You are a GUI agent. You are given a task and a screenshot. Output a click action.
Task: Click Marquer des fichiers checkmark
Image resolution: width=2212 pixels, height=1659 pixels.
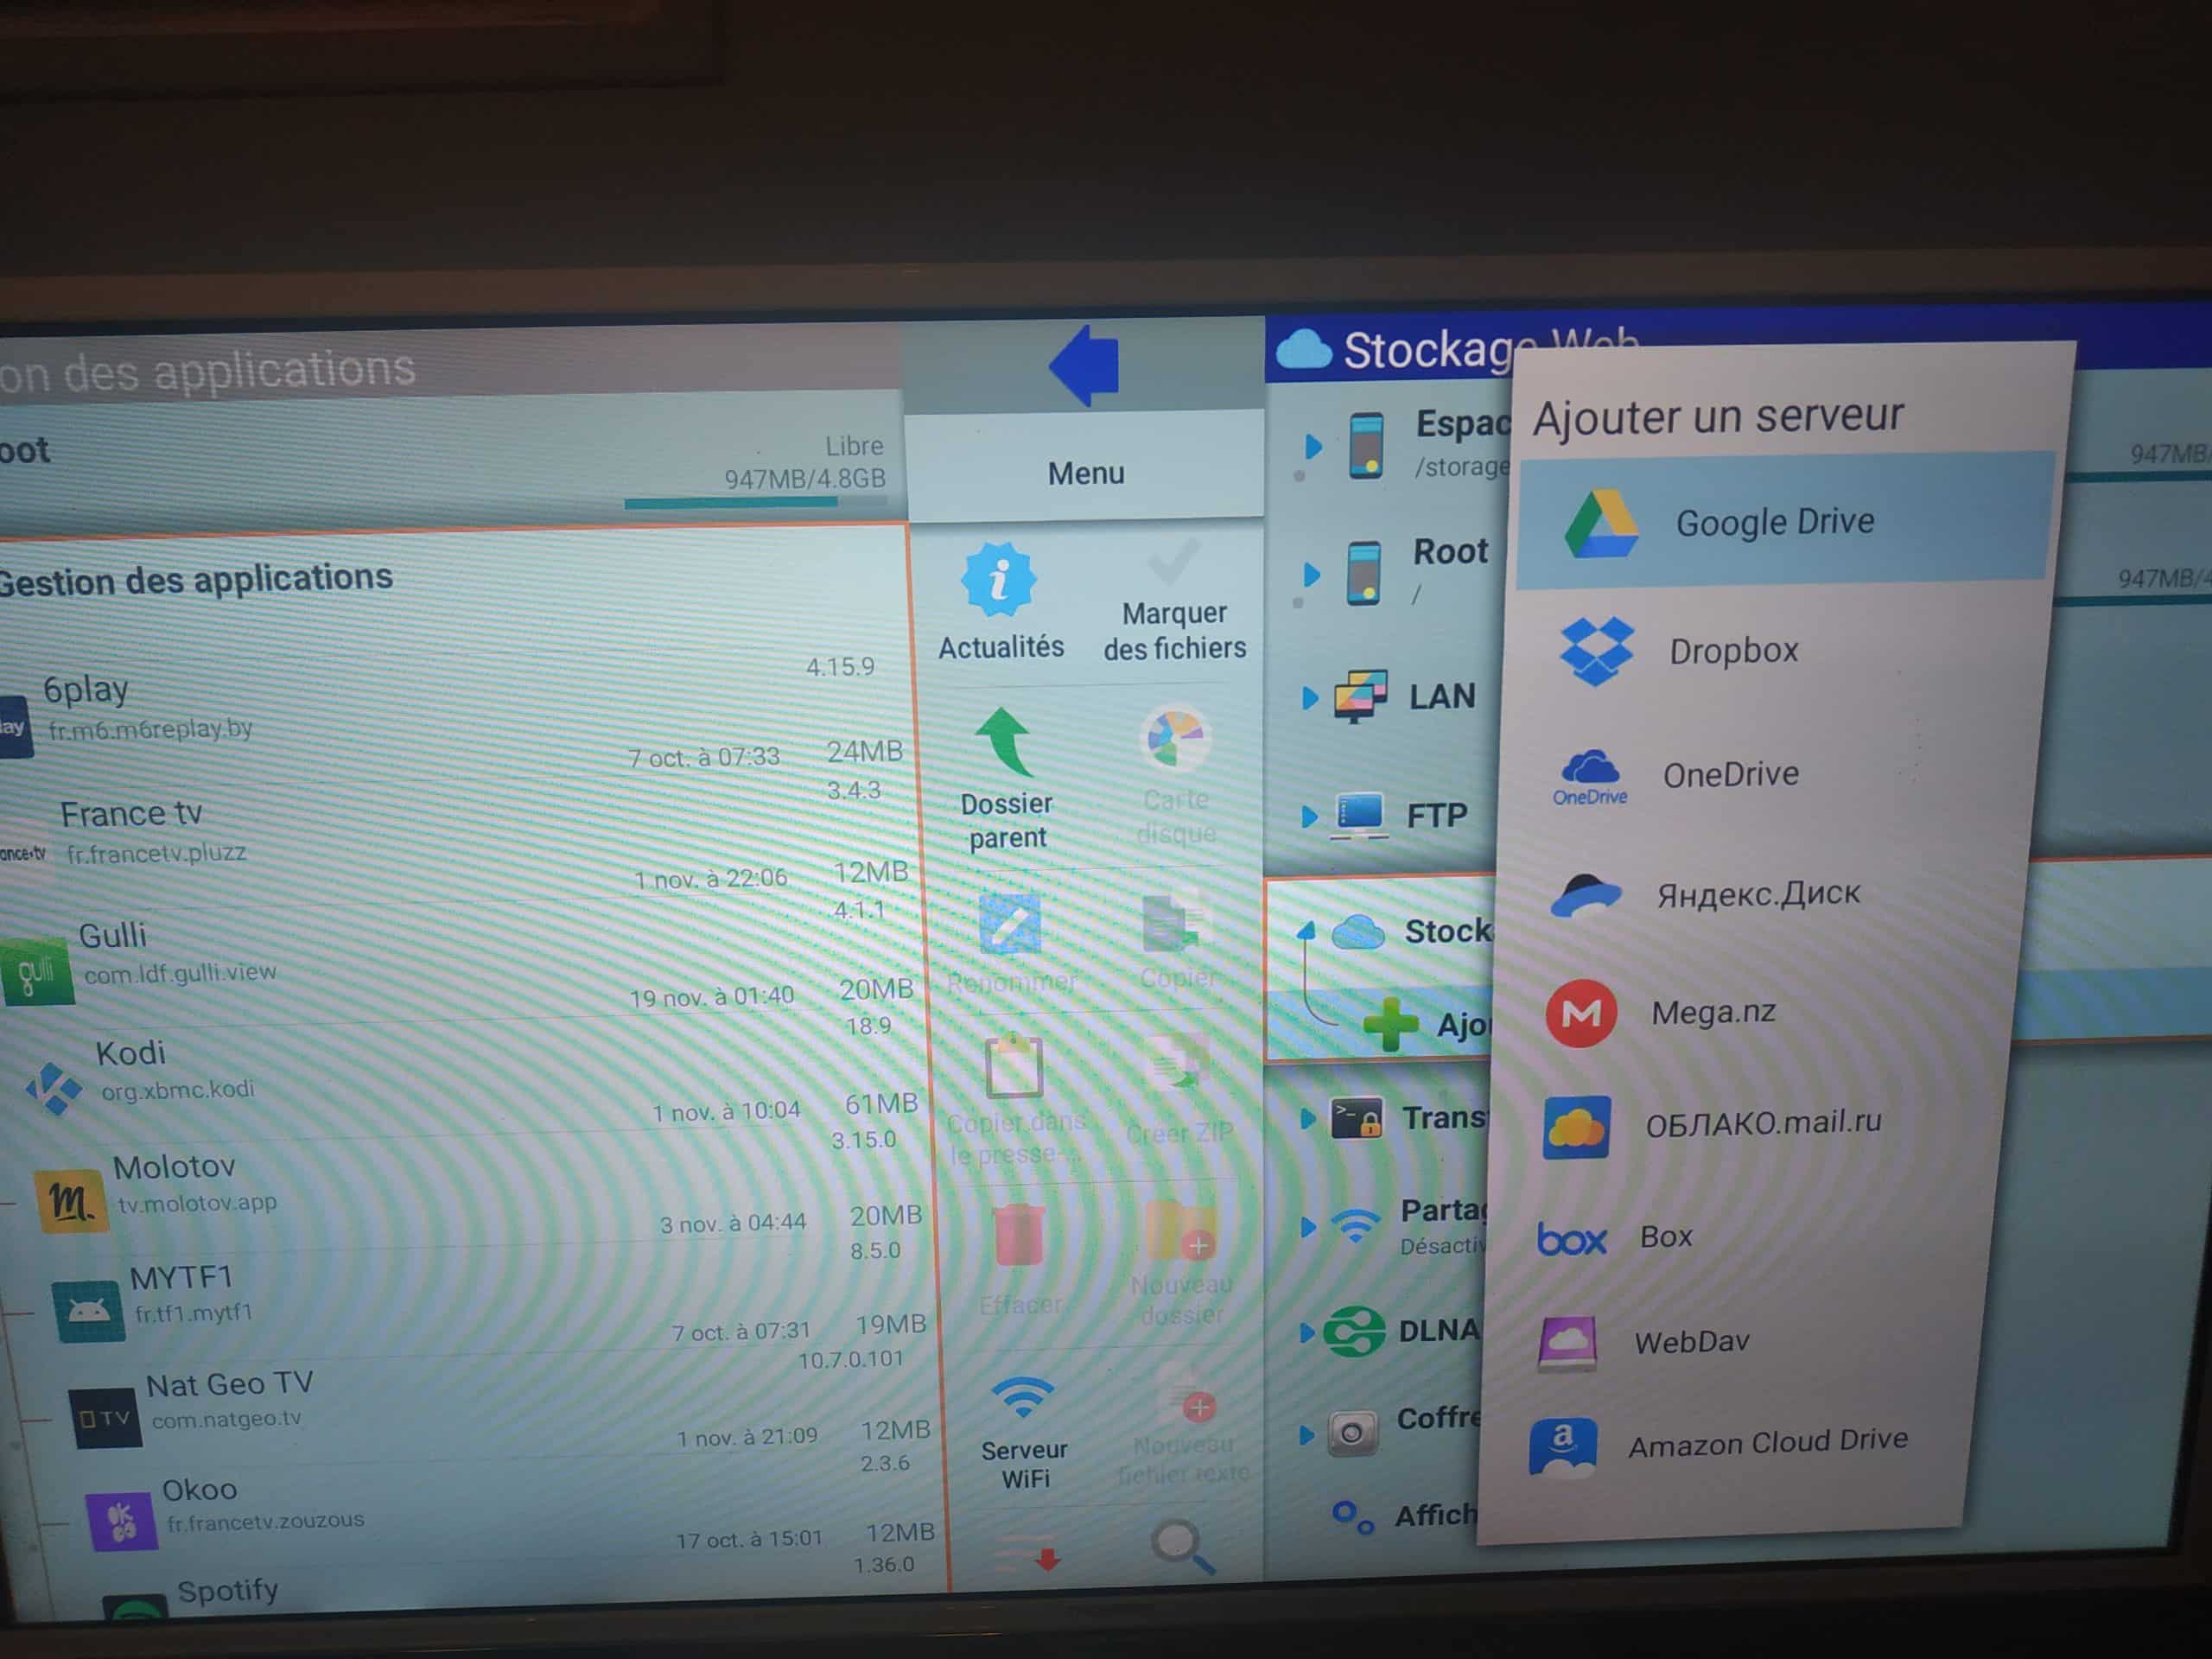(1174, 561)
